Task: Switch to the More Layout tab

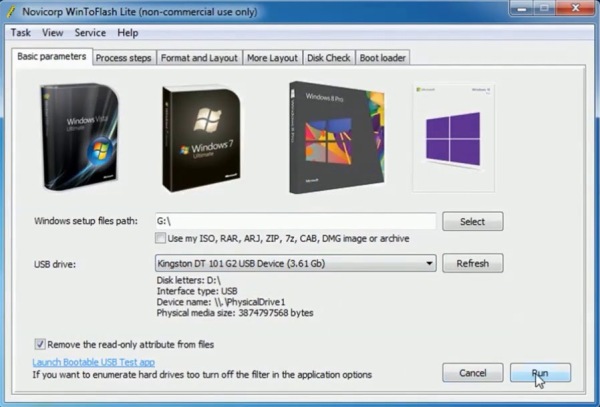Action: click(x=272, y=58)
